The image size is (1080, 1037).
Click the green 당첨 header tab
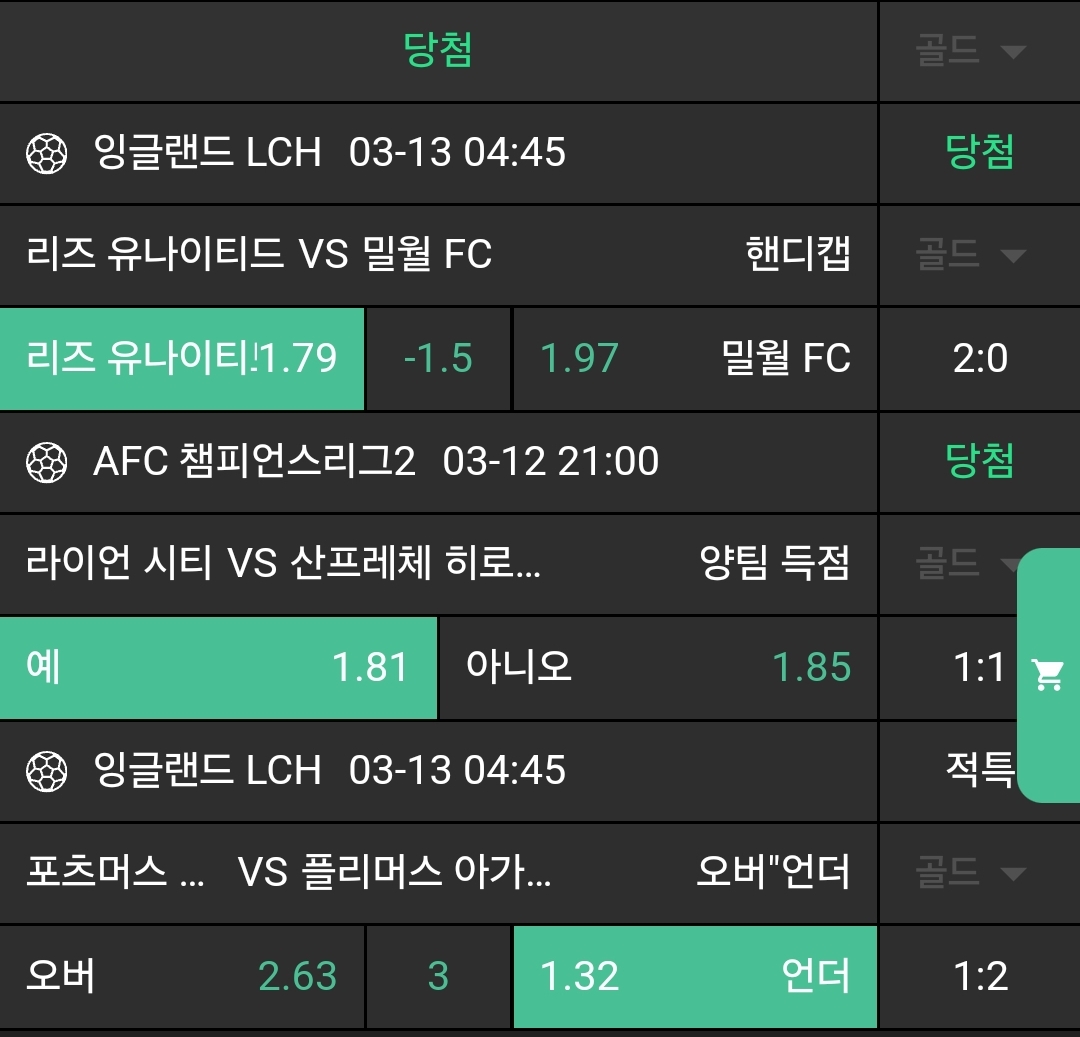(438, 50)
